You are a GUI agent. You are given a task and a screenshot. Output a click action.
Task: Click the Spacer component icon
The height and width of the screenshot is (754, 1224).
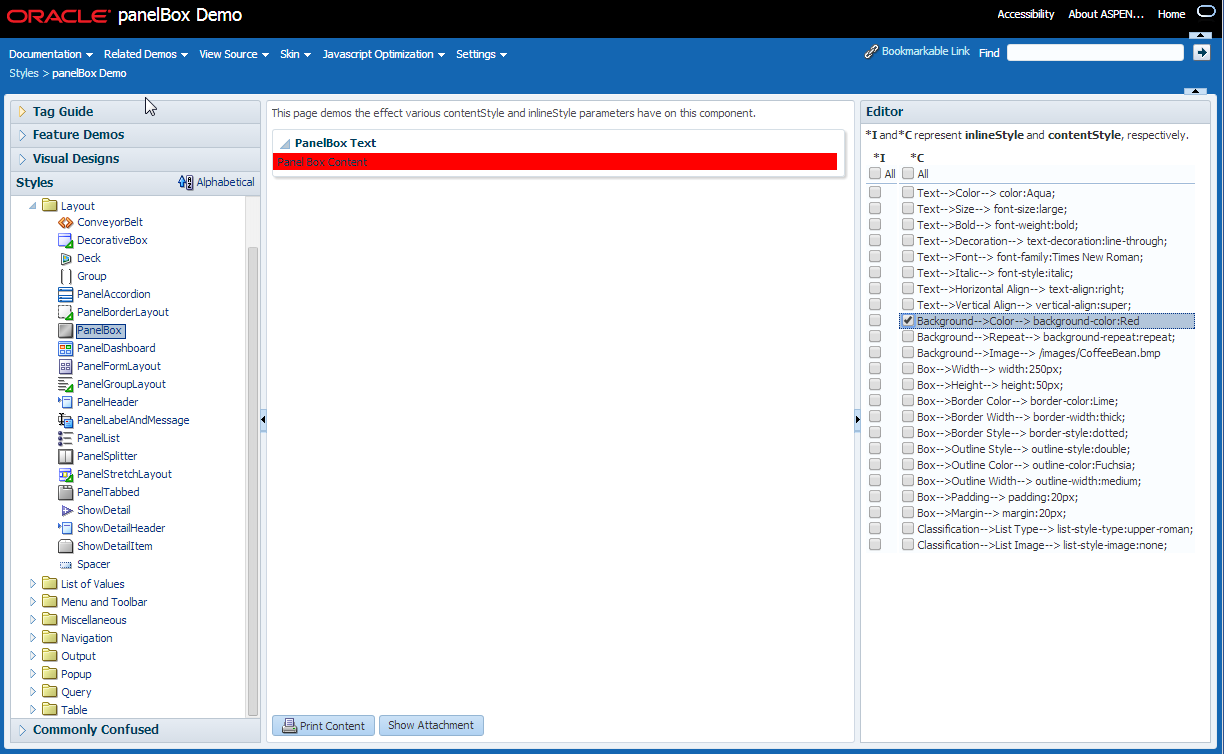pyautogui.click(x=66, y=564)
